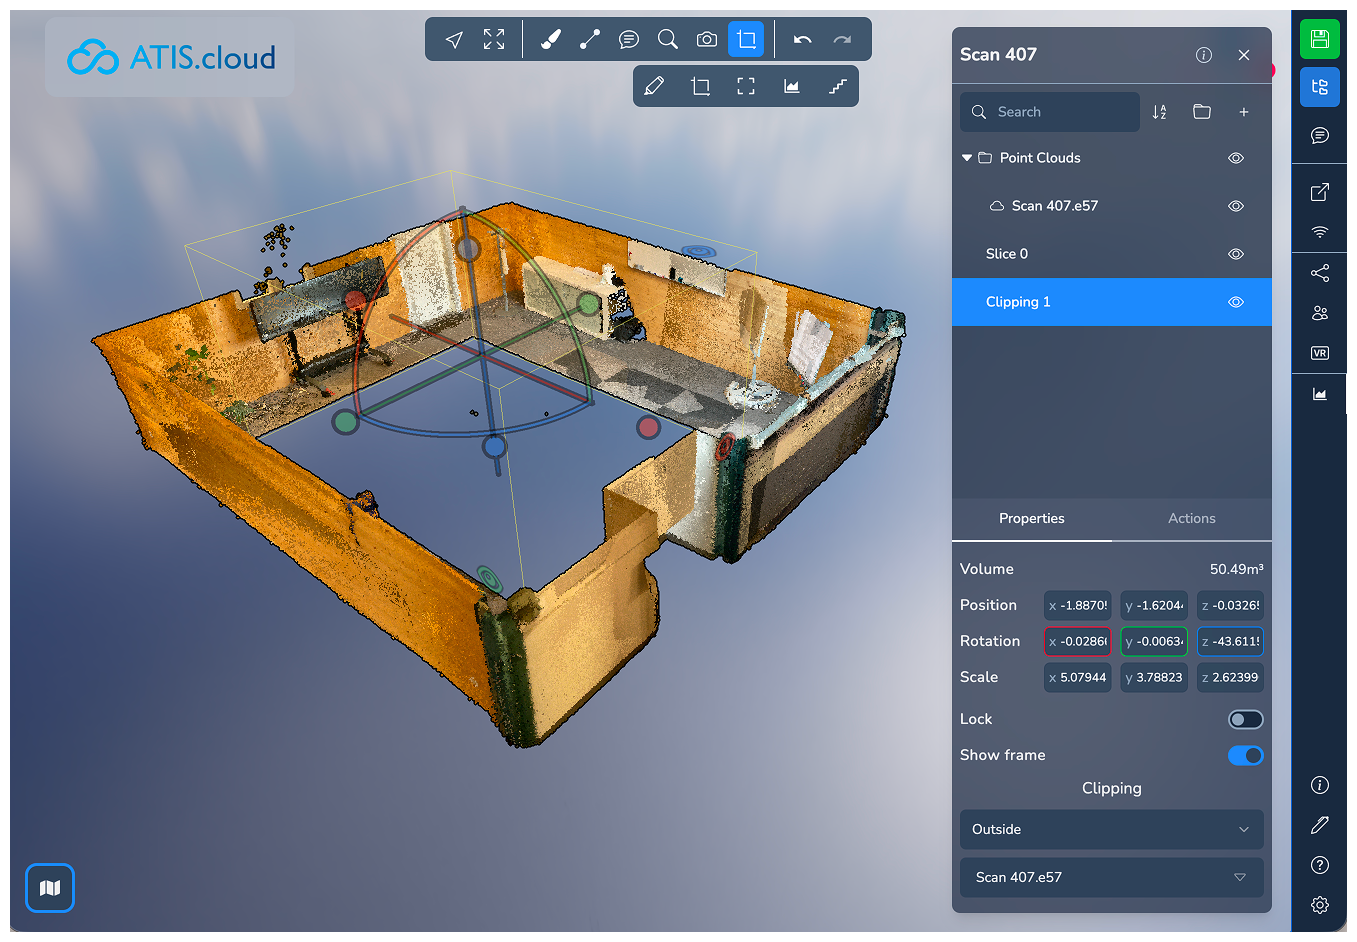The height and width of the screenshot is (942, 1357).
Task: Click the green save icon
Action: tap(1319, 39)
